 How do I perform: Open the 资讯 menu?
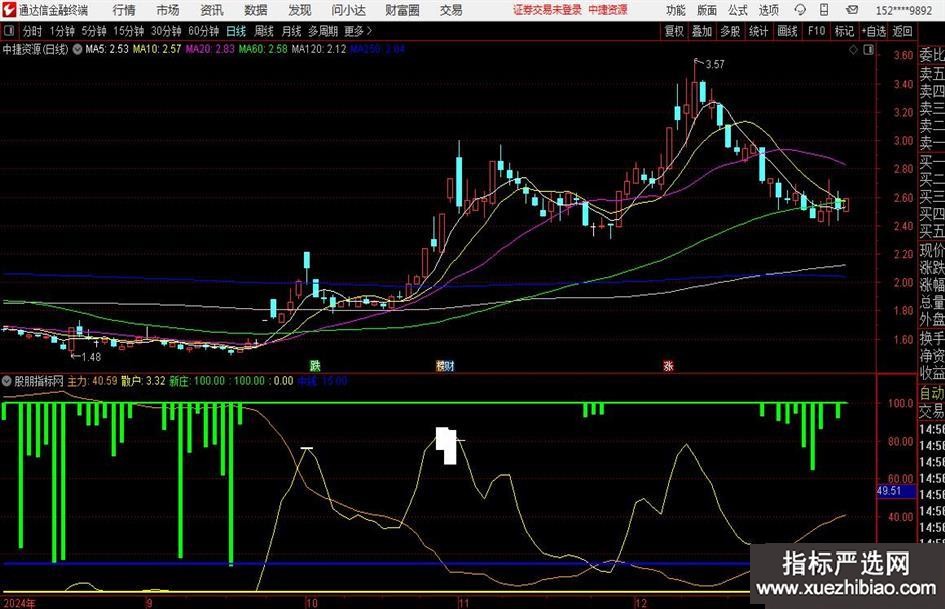coord(212,10)
